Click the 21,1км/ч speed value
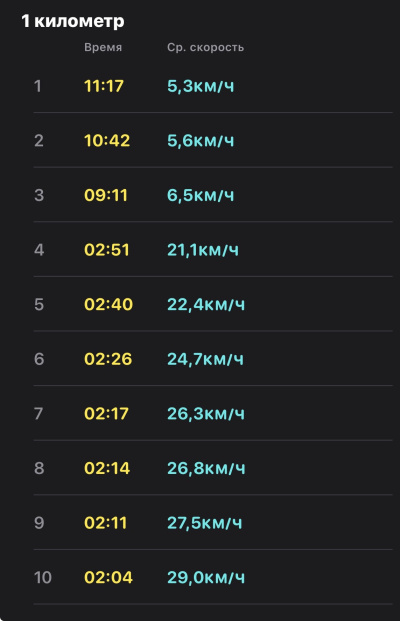400x621 pixels. pos(203,250)
